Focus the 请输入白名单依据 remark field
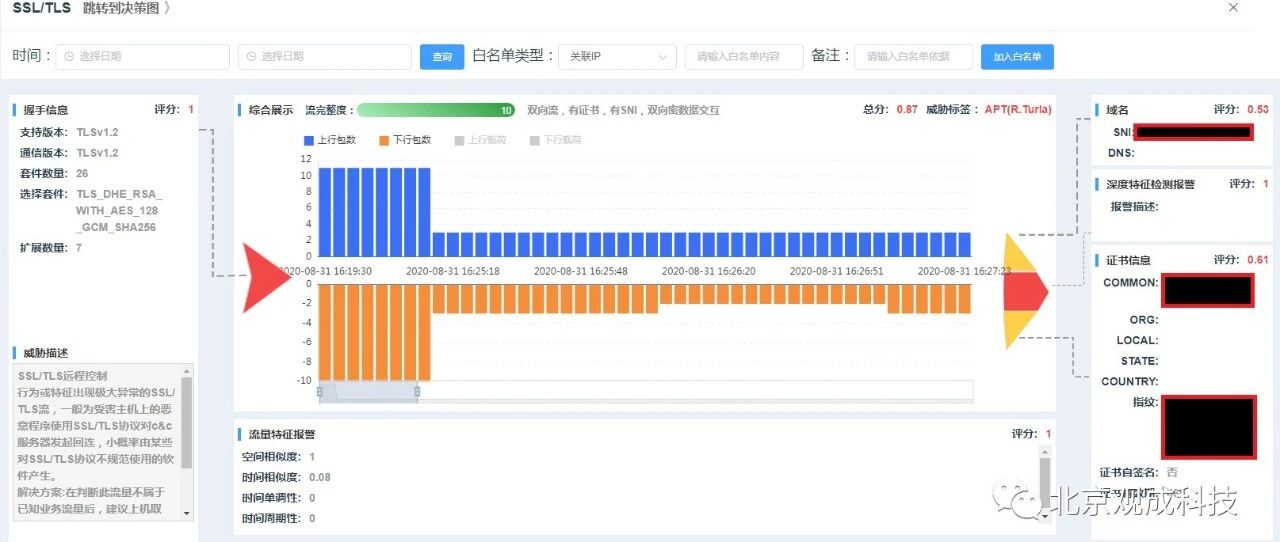1280x542 pixels. [914, 57]
